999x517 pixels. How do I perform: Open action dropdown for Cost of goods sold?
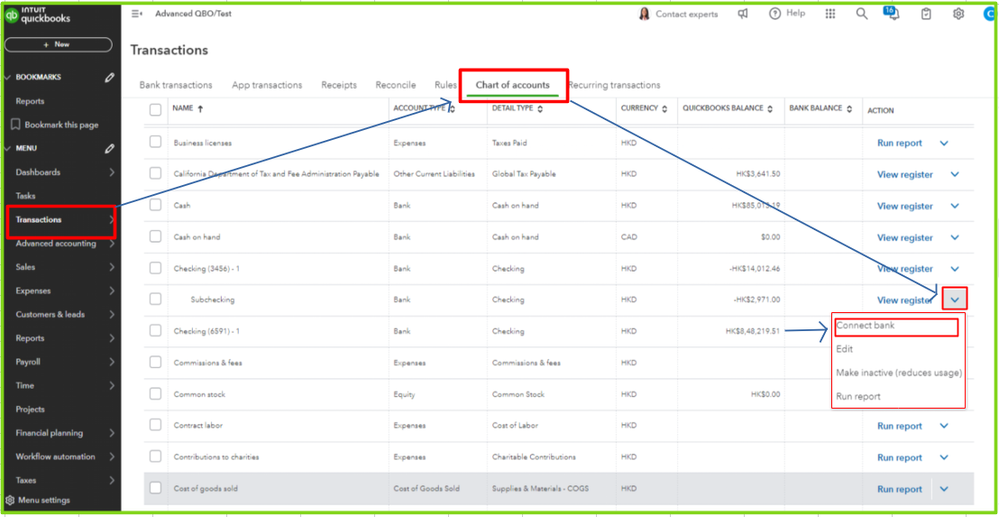(944, 489)
